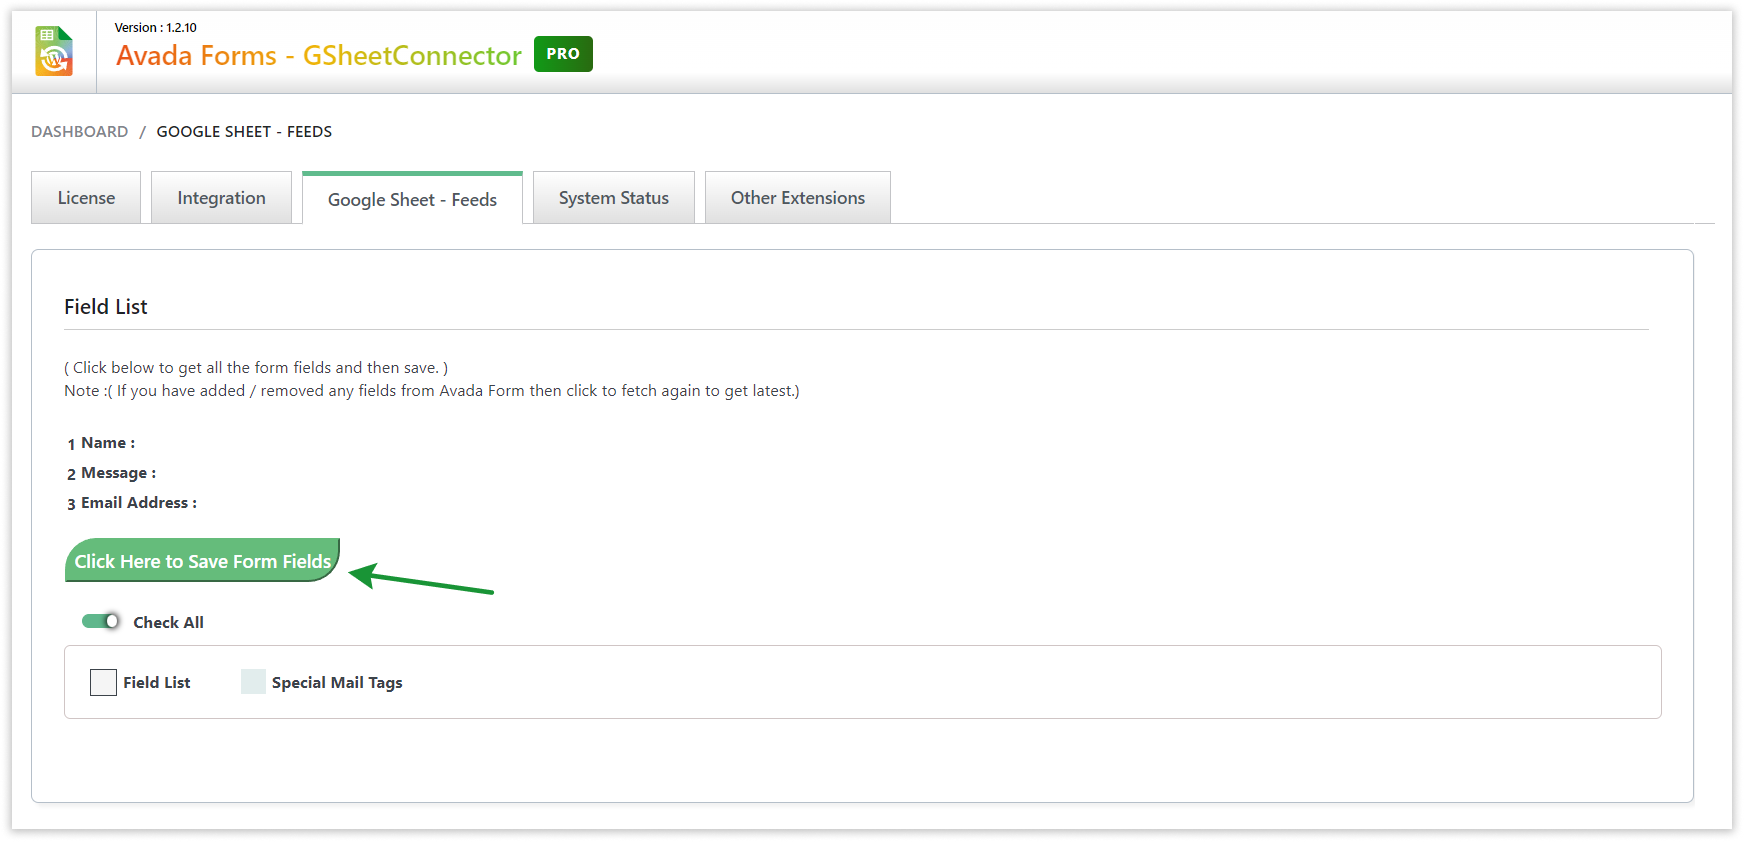This screenshot has height=842, width=1744.
Task: Click the Avada Forms - GSheetConnector title
Action: click(x=319, y=56)
